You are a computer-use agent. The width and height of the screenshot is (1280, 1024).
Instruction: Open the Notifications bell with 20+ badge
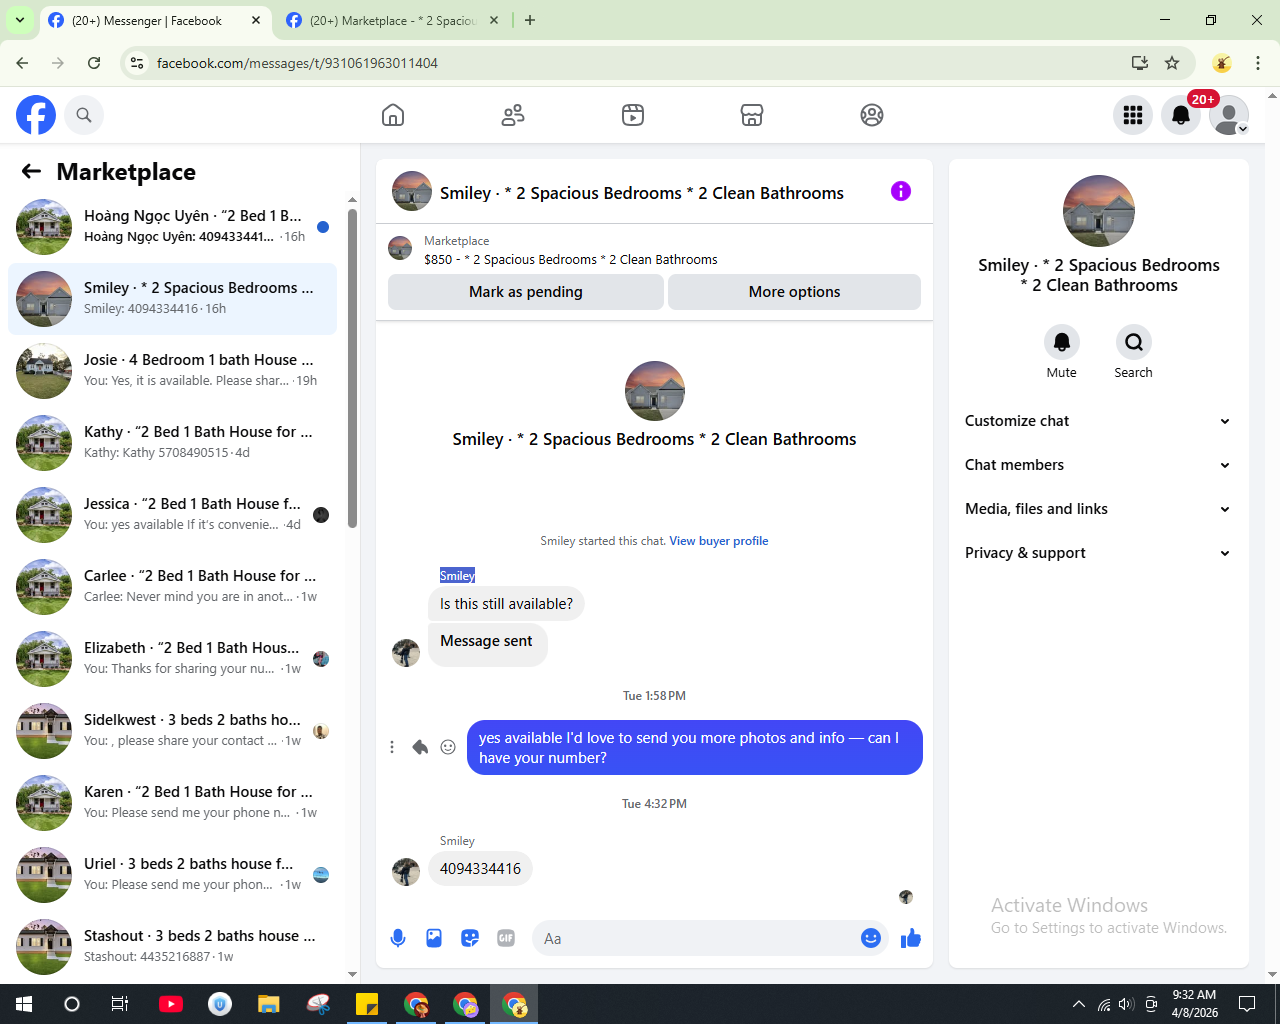click(1181, 115)
